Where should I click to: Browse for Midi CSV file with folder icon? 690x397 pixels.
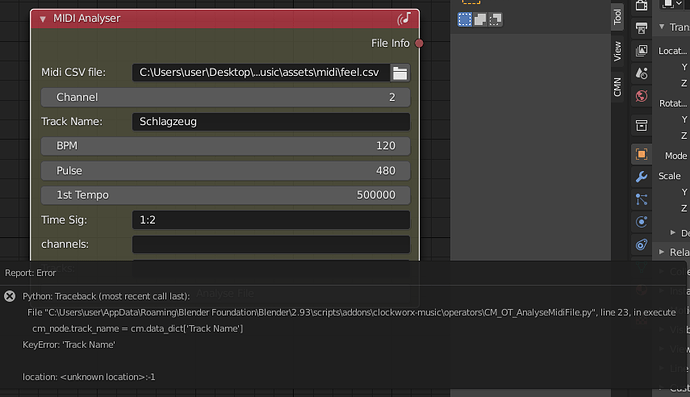(400, 73)
